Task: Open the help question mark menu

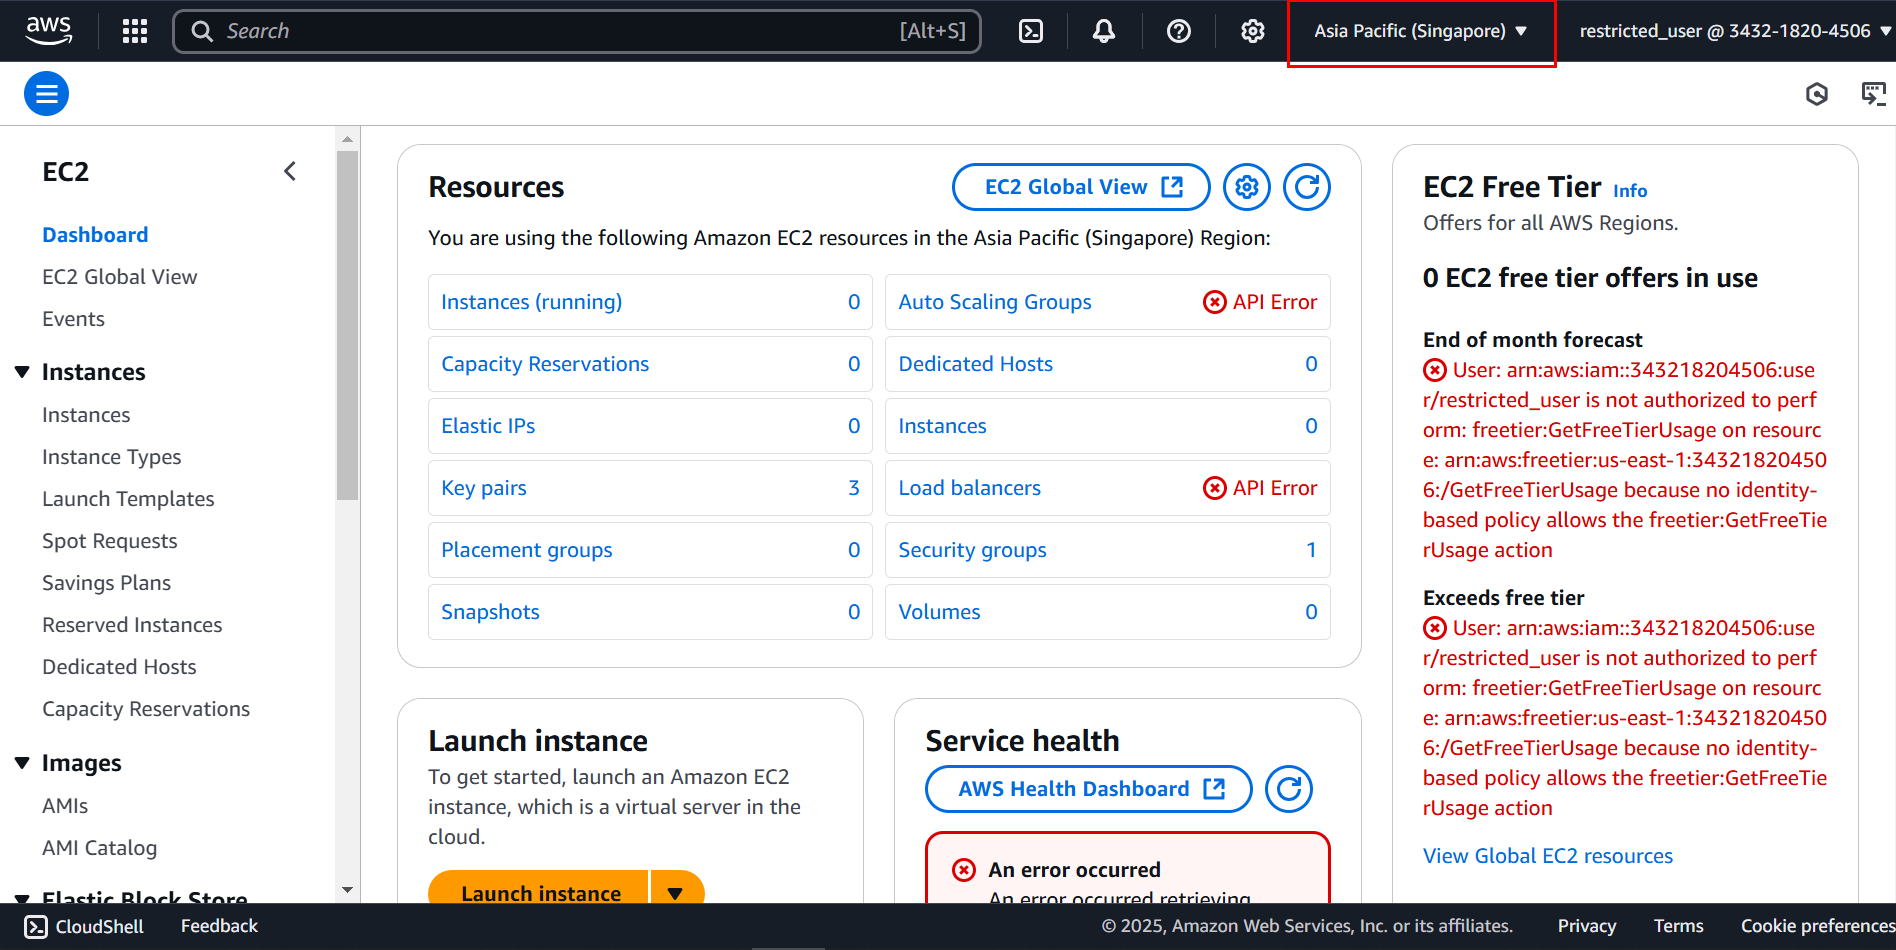Action: [1179, 31]
